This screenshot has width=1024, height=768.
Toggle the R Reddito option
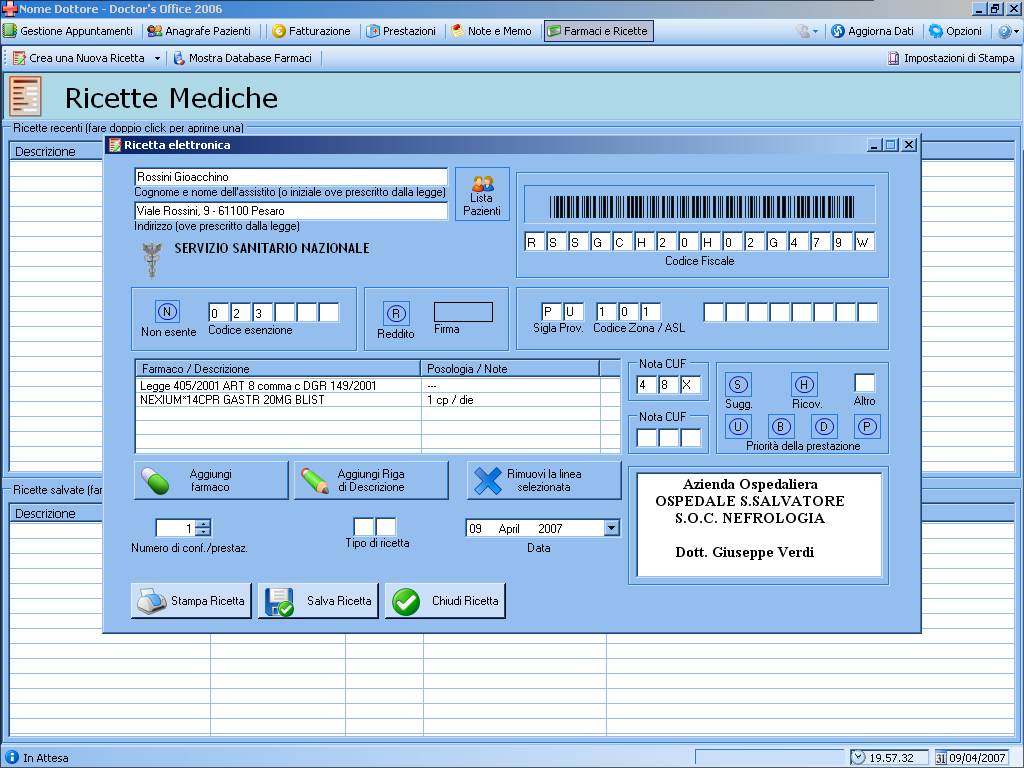[x=396, y=313]
